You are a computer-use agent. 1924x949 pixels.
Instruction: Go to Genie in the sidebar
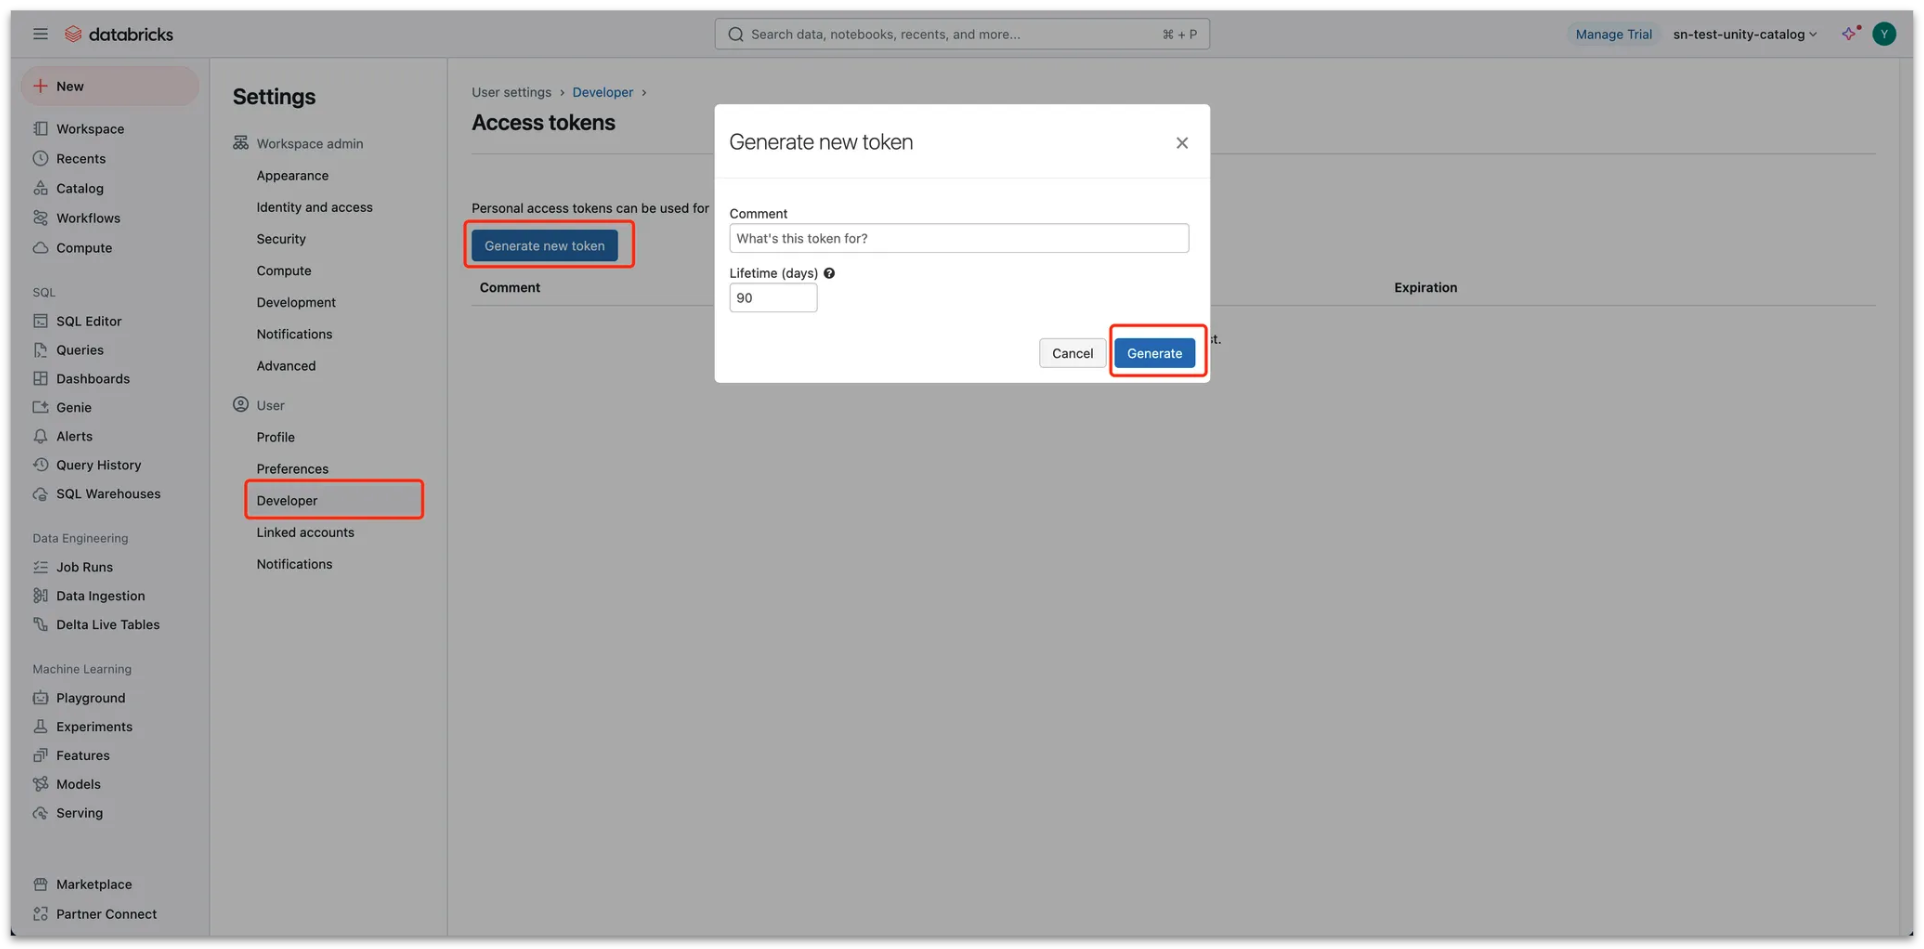pyautogui.click(x=73, y=407)
